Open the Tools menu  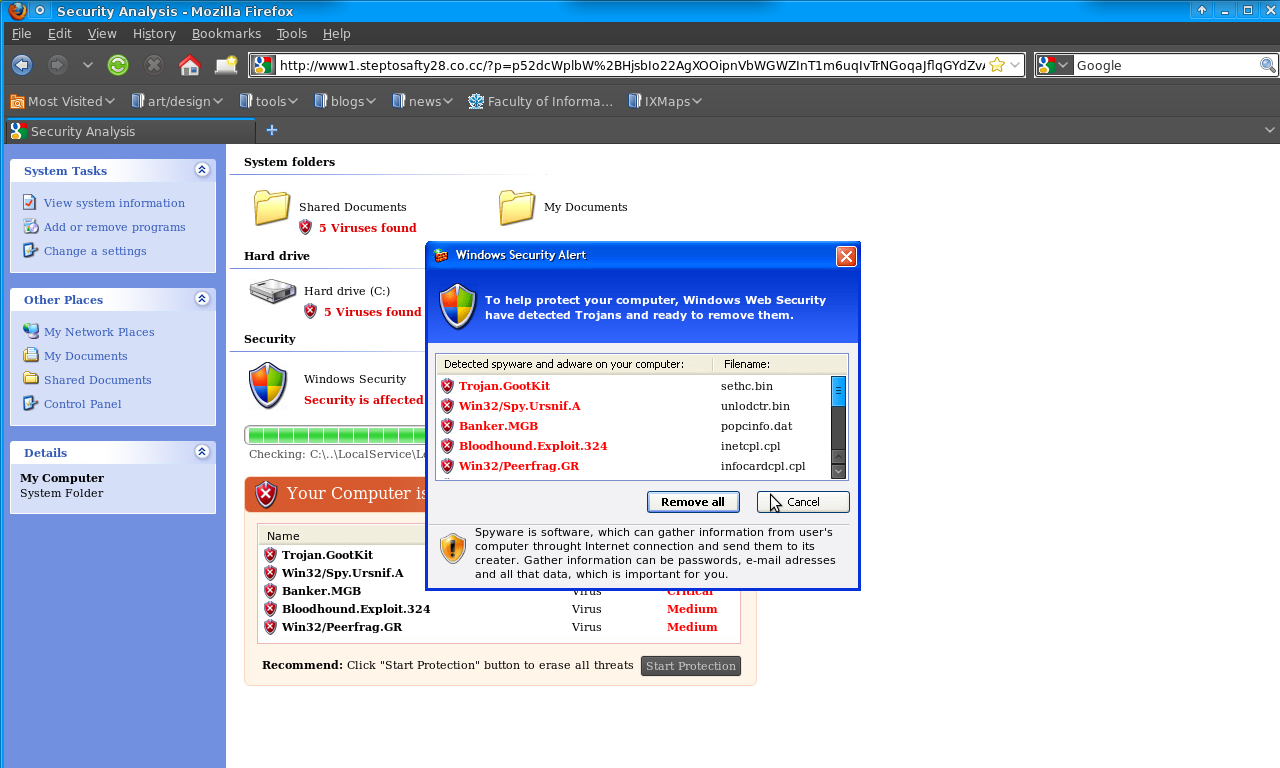click(292, 33)
